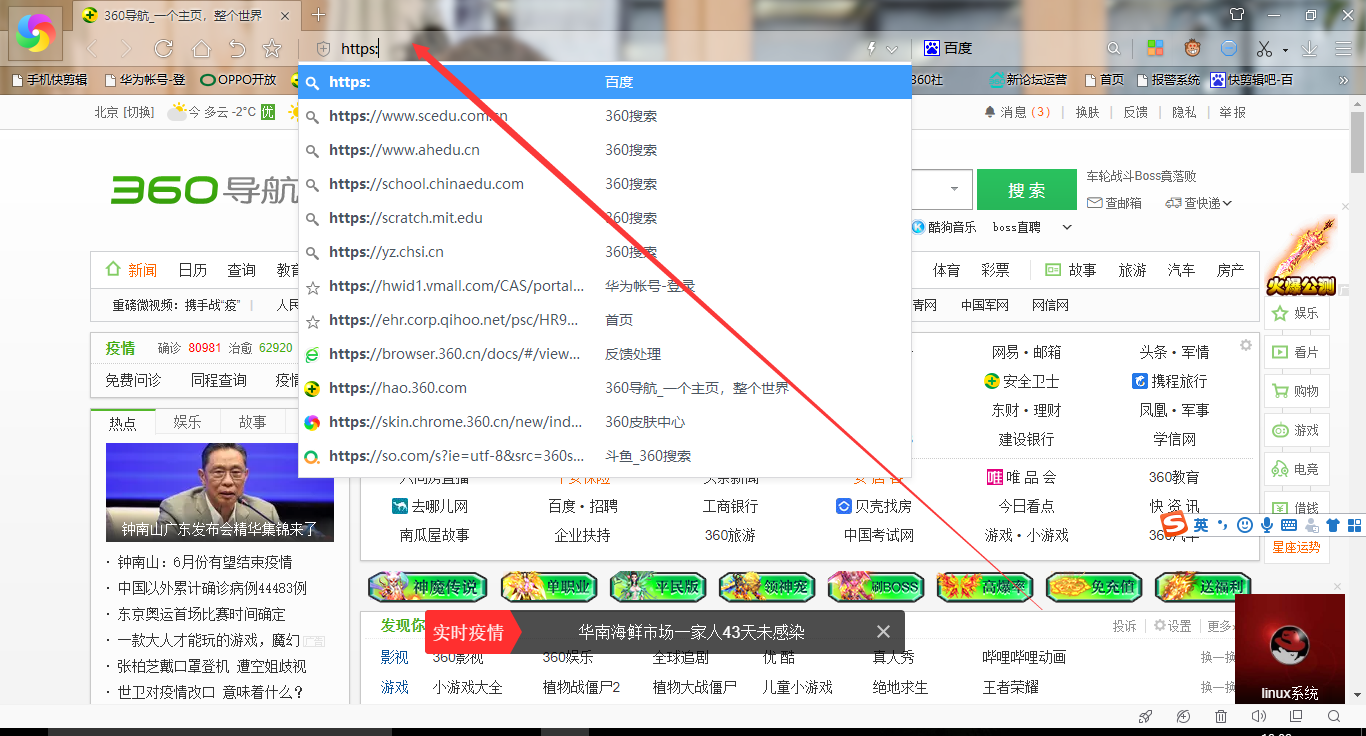Image resolution: width=1366 pixels, height=736 pixels.
Task: Close the 实时疫情 notification banner
Action: point(883,632)
